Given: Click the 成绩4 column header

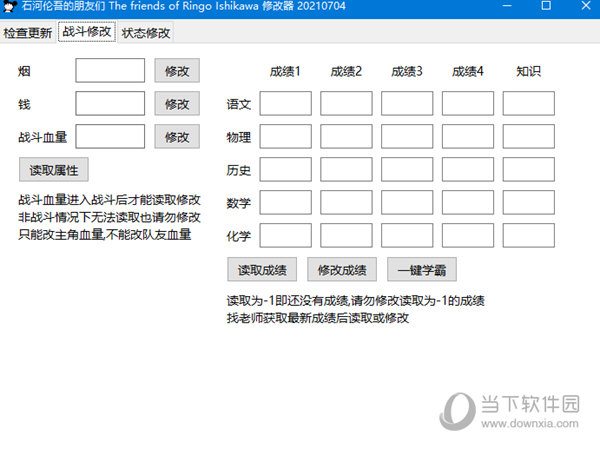Looking at the screenshot, I should pos(468,71).
